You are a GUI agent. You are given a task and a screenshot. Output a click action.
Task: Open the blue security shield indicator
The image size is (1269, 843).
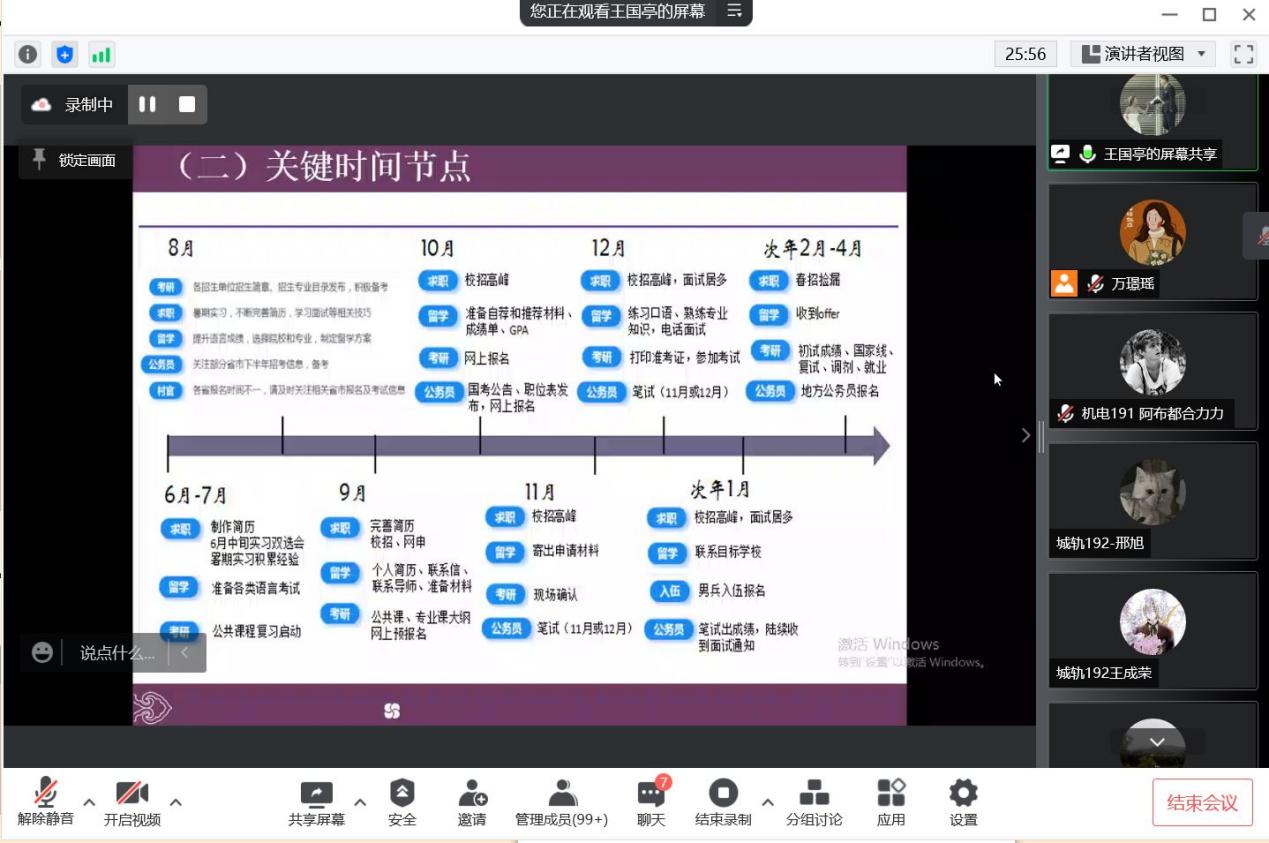point(65,54)
